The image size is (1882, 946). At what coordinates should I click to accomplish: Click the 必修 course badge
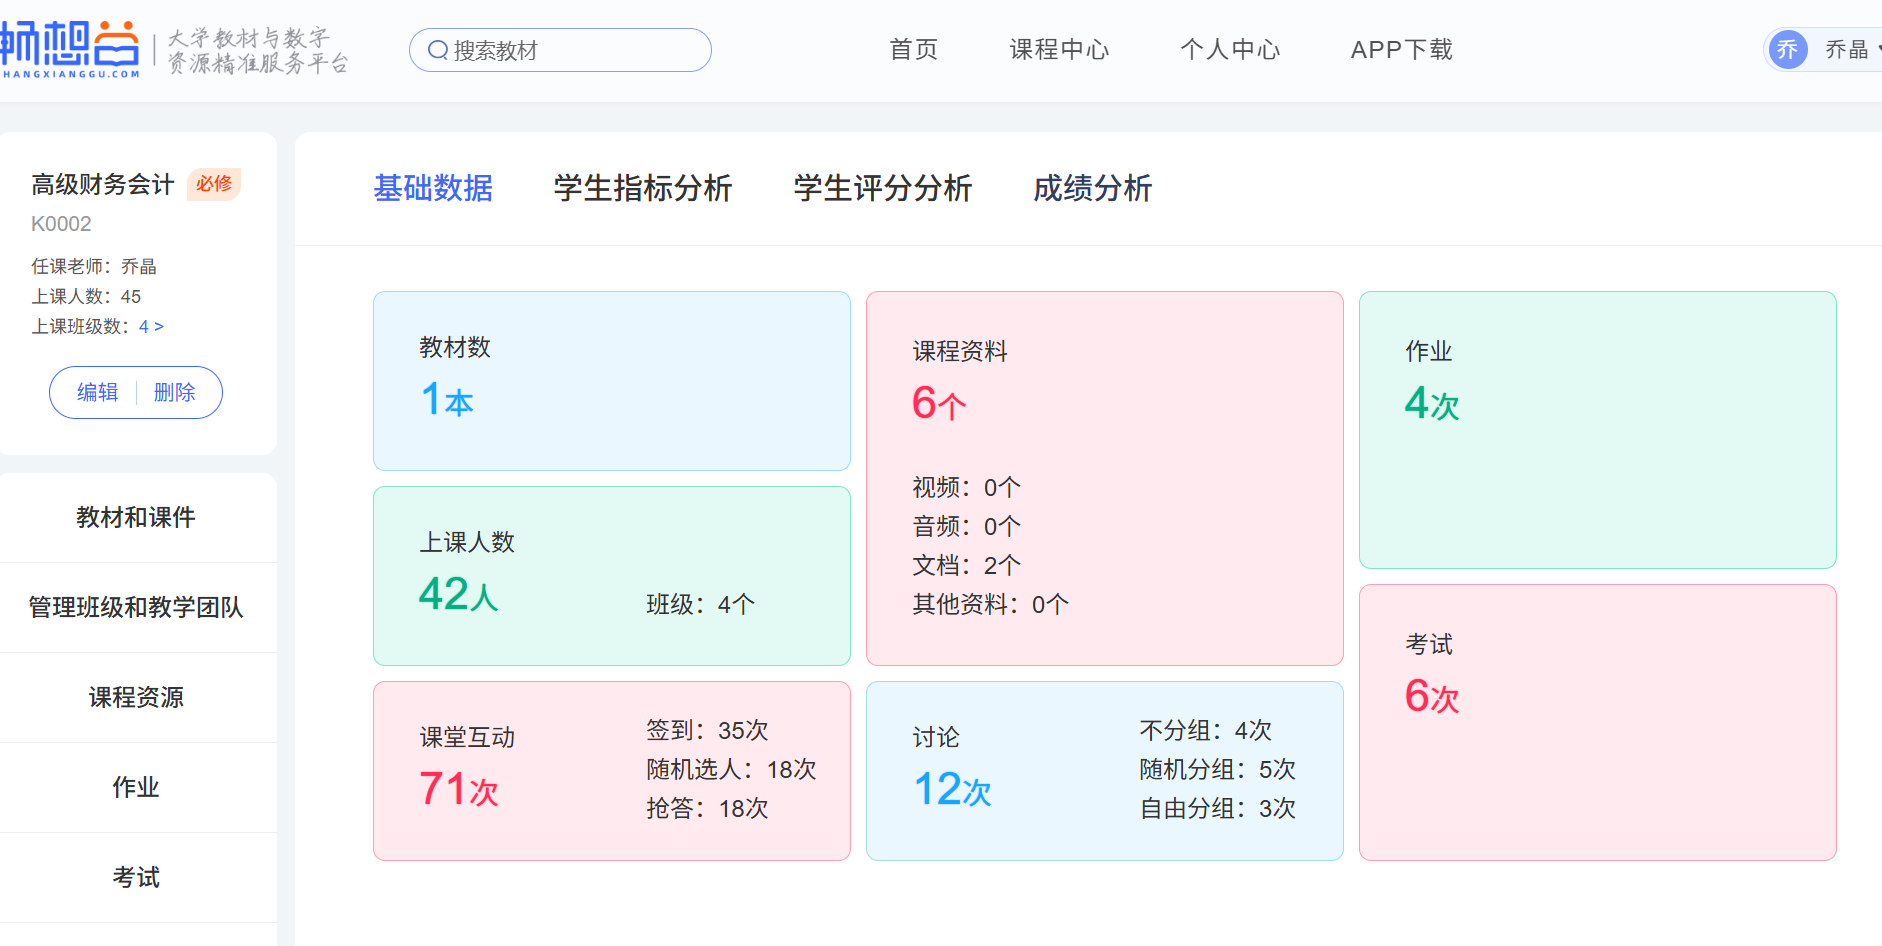pos(214,184)
